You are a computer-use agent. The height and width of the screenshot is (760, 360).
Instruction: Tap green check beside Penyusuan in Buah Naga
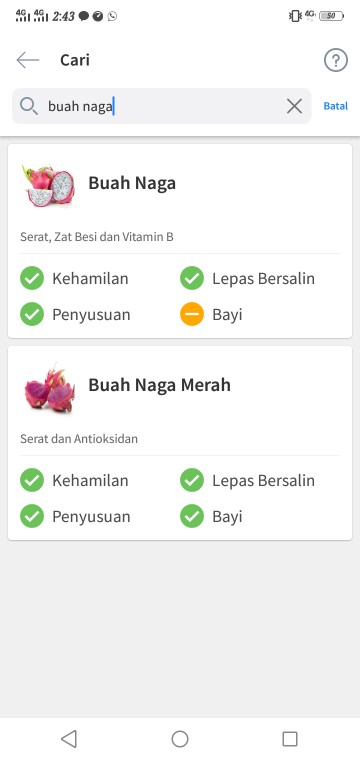point(32,314)
